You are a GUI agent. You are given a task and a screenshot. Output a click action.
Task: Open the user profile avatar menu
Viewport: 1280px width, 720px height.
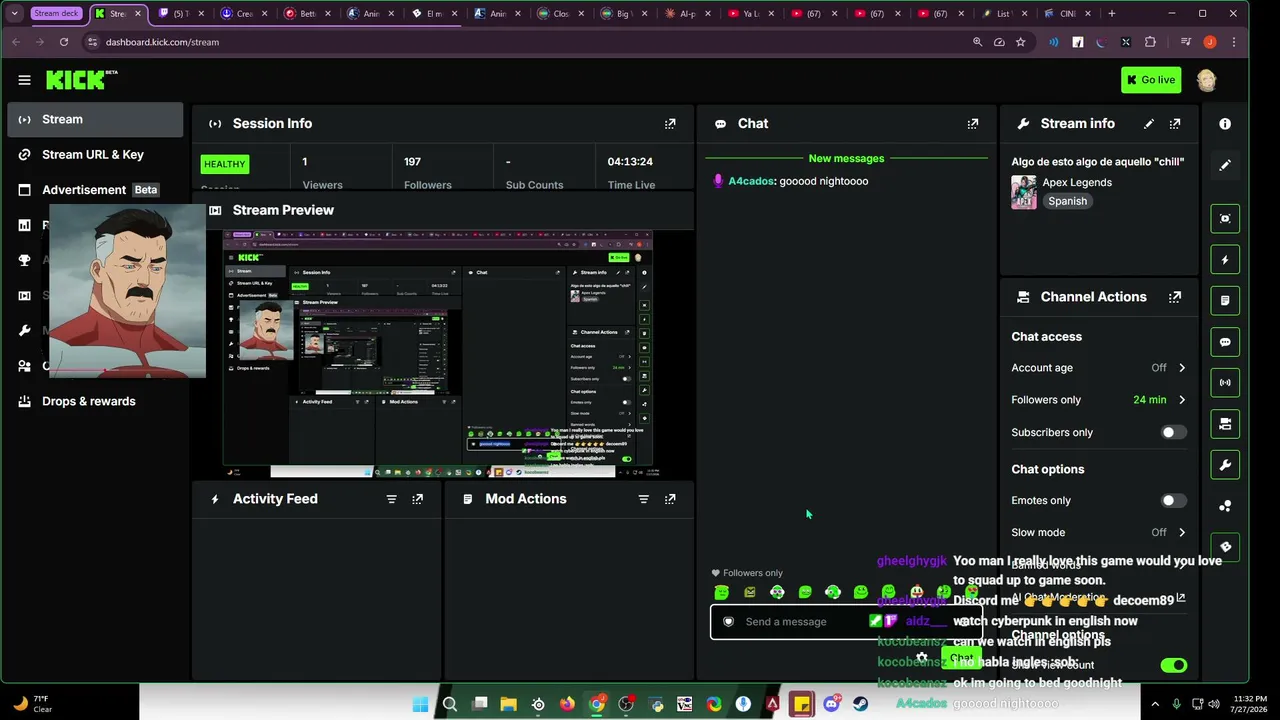point(1207,80)
